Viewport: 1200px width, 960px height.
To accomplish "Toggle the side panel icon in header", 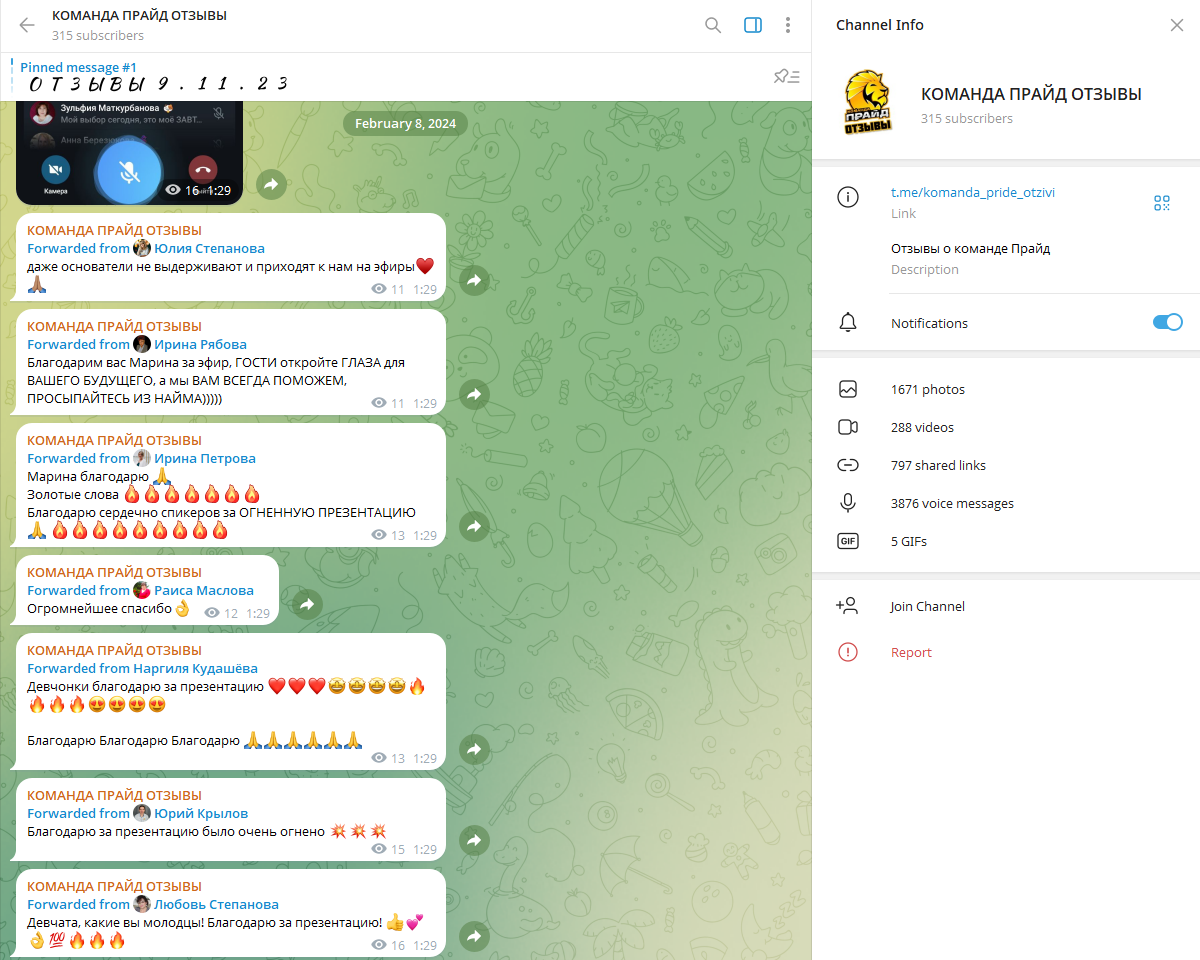I will (x=753, y=25).
